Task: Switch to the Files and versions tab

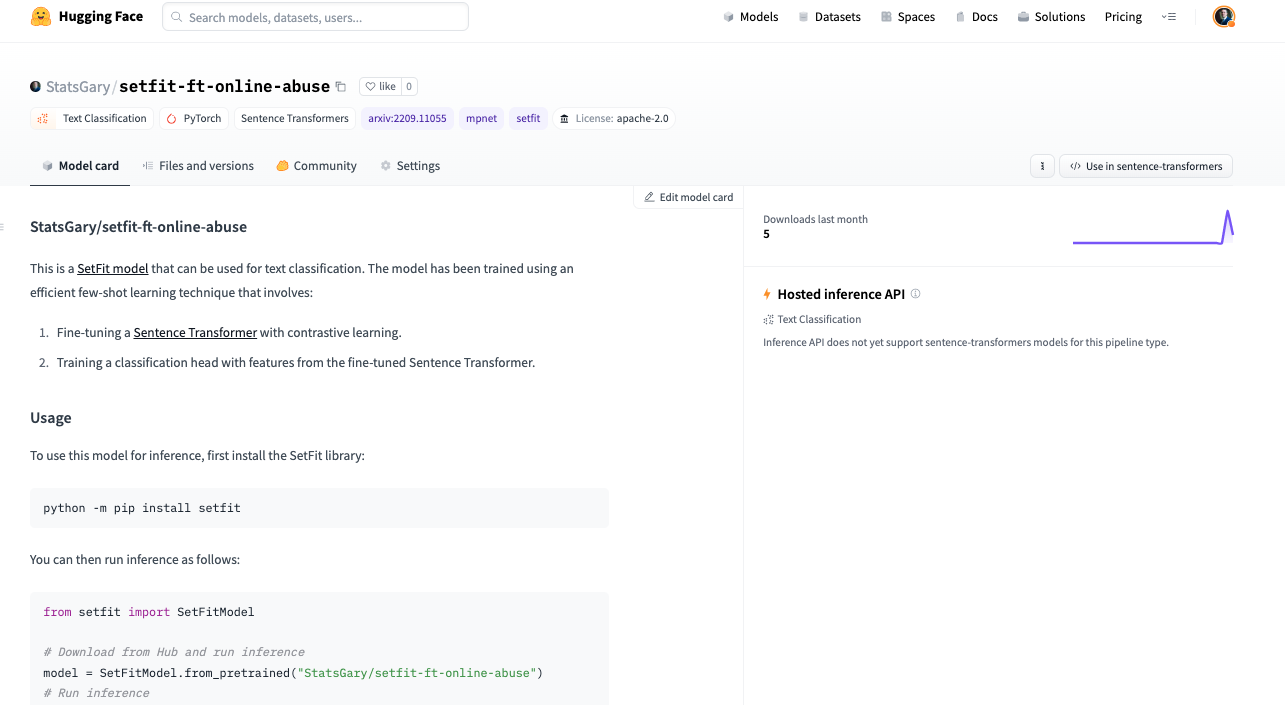Action: point(198,165)
